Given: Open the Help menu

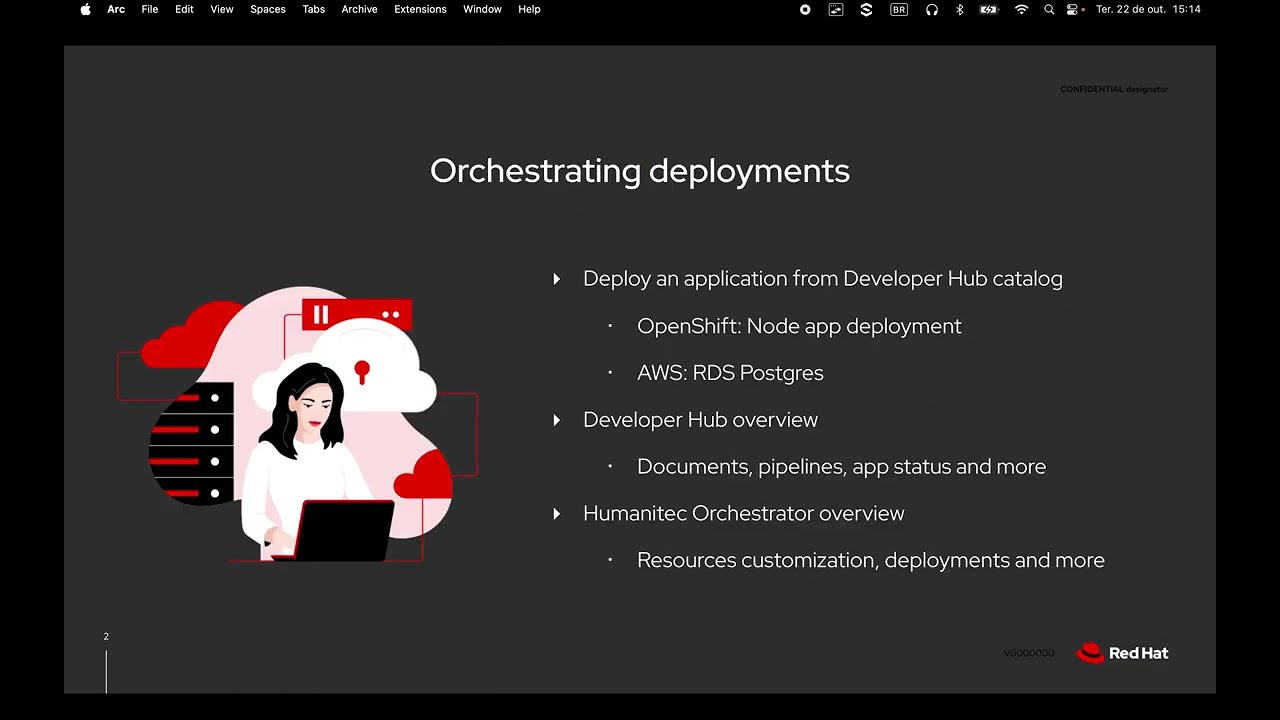Looking at the screenshot, I should click(x=529, y=9).
